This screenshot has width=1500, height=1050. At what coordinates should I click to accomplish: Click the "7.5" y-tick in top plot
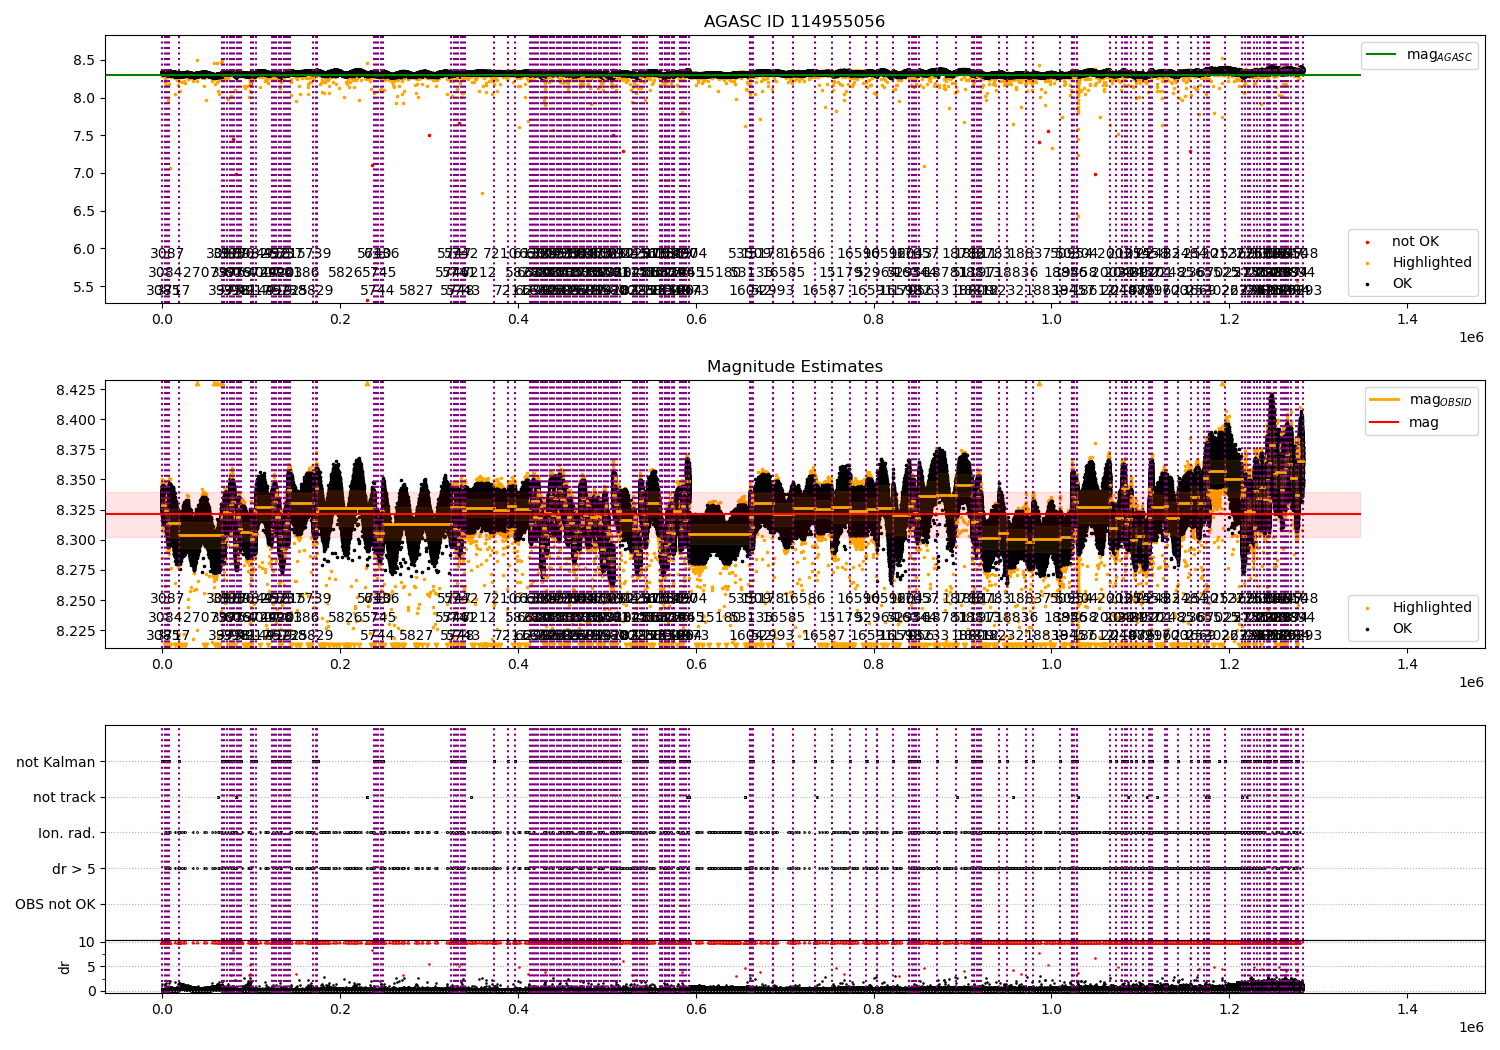[x=85, y=136]
